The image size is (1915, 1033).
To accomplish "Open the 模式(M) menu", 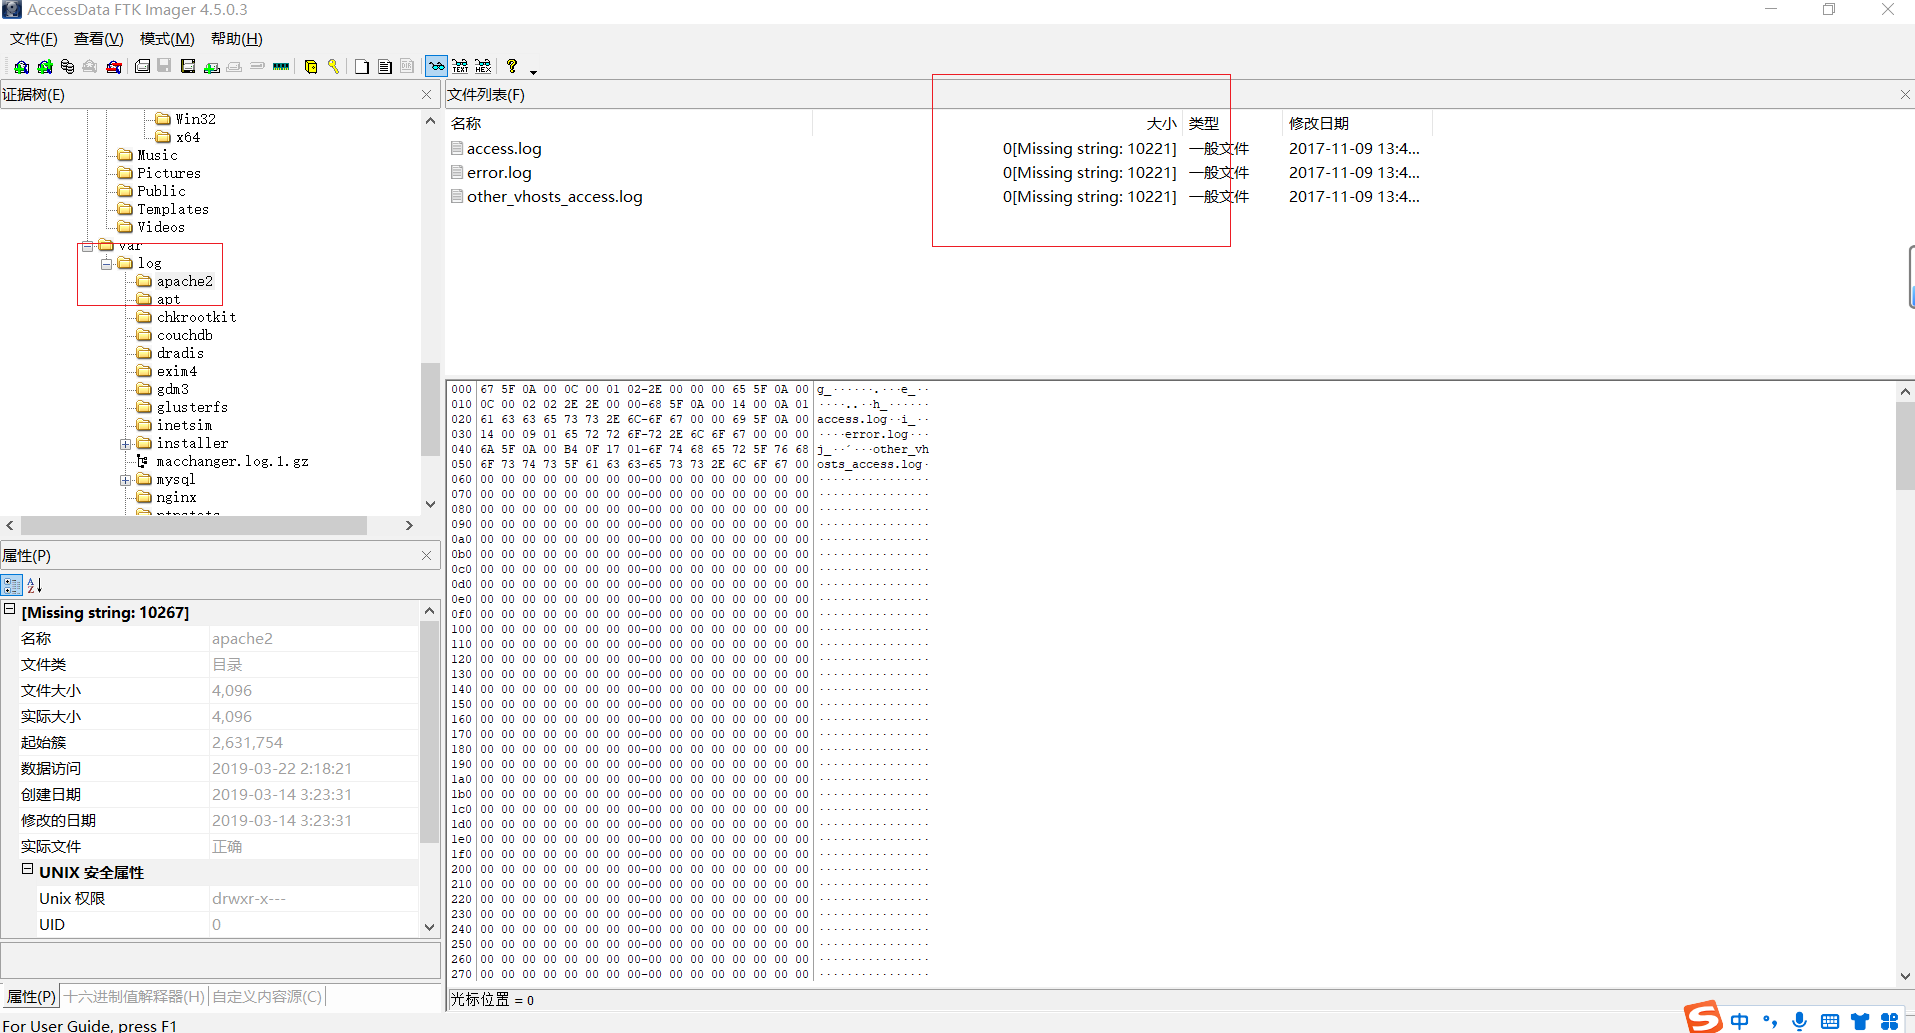I will click(167, 39).
